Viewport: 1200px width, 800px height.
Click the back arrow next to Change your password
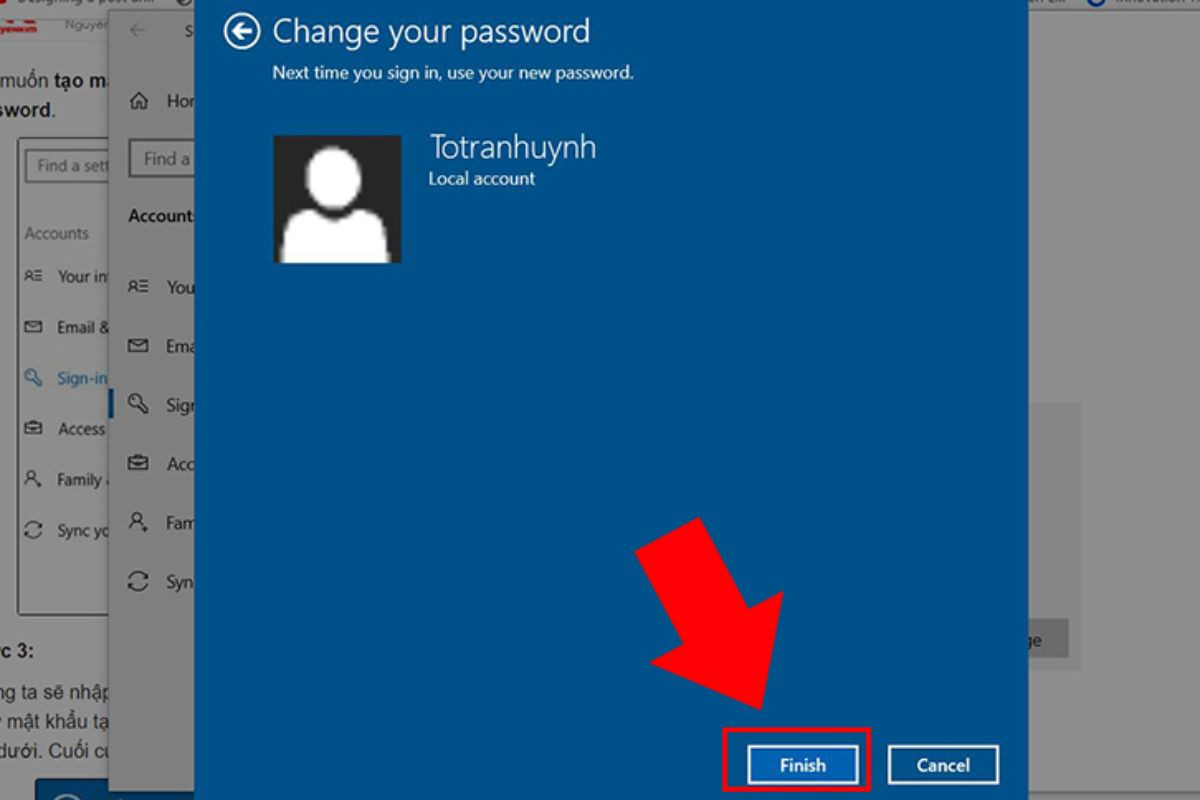coord(242,31)
